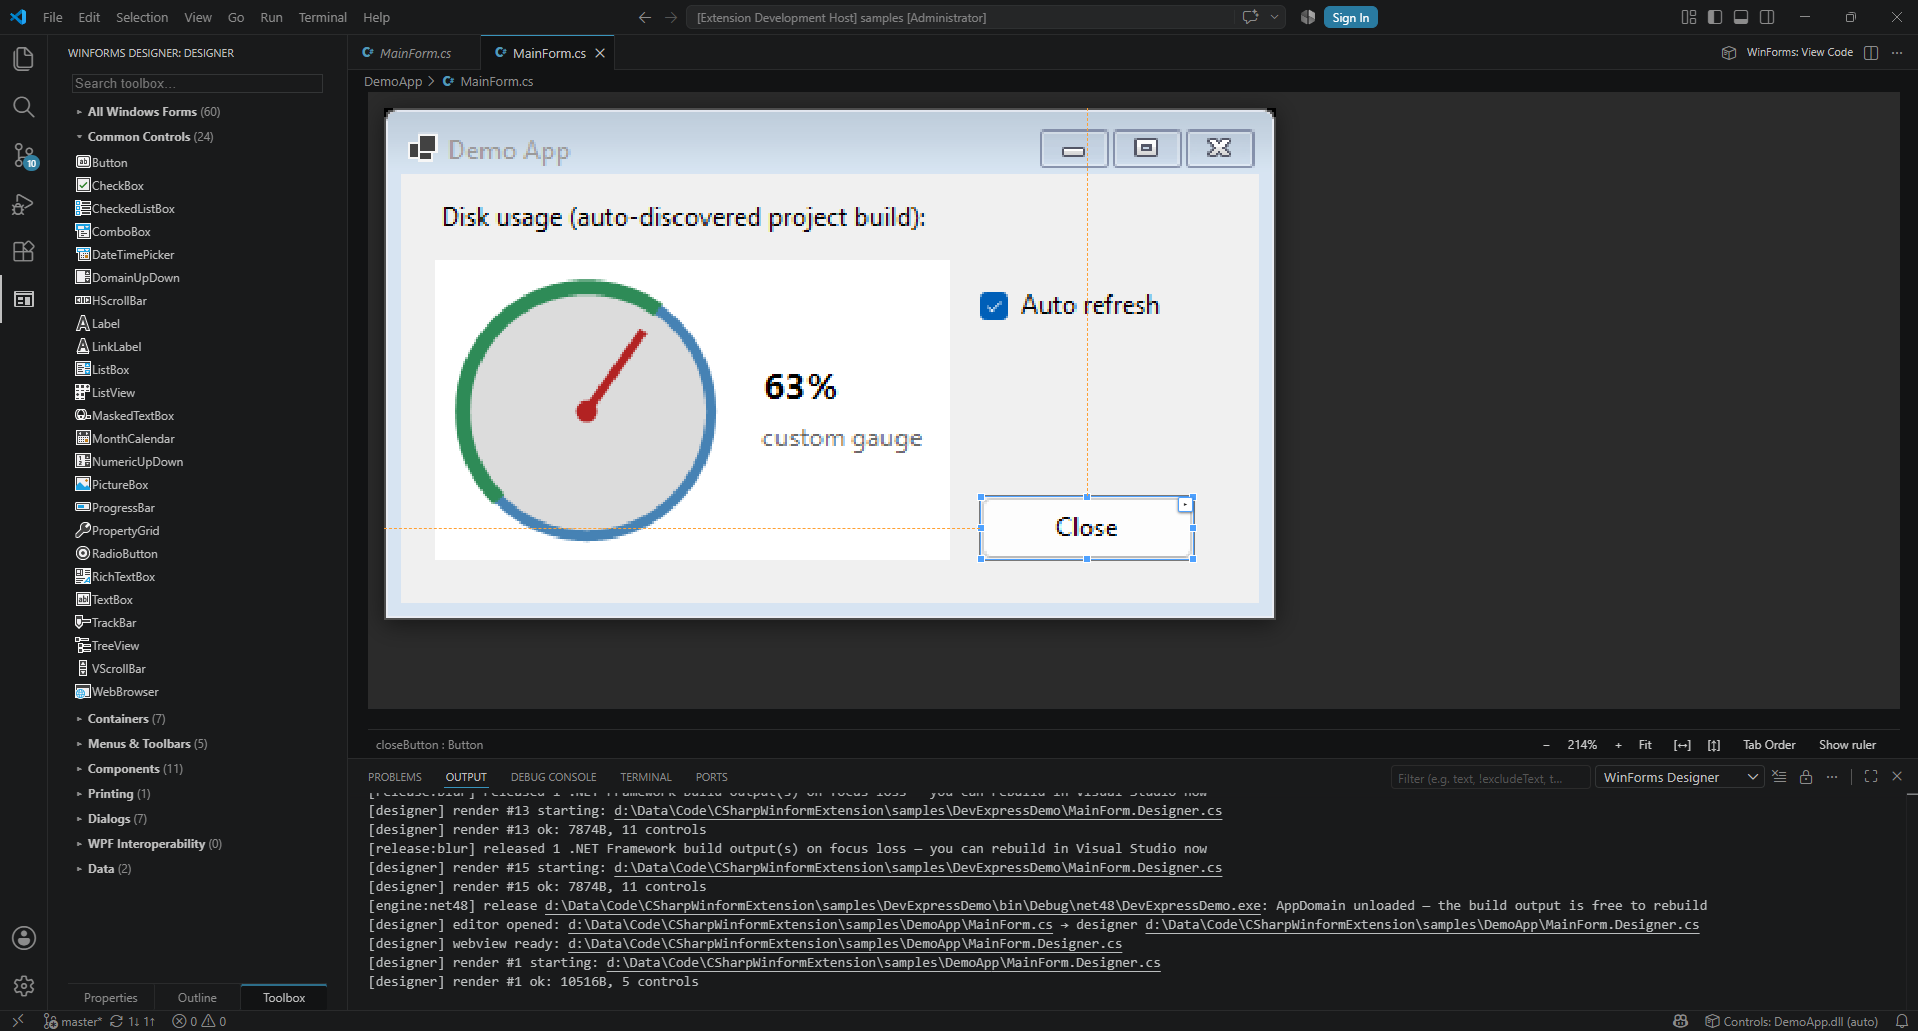The width and height of the screenshot is (1918, 1031).
Task: Zoom in the designer with the plus button
Action: (x=1618, y=745)
